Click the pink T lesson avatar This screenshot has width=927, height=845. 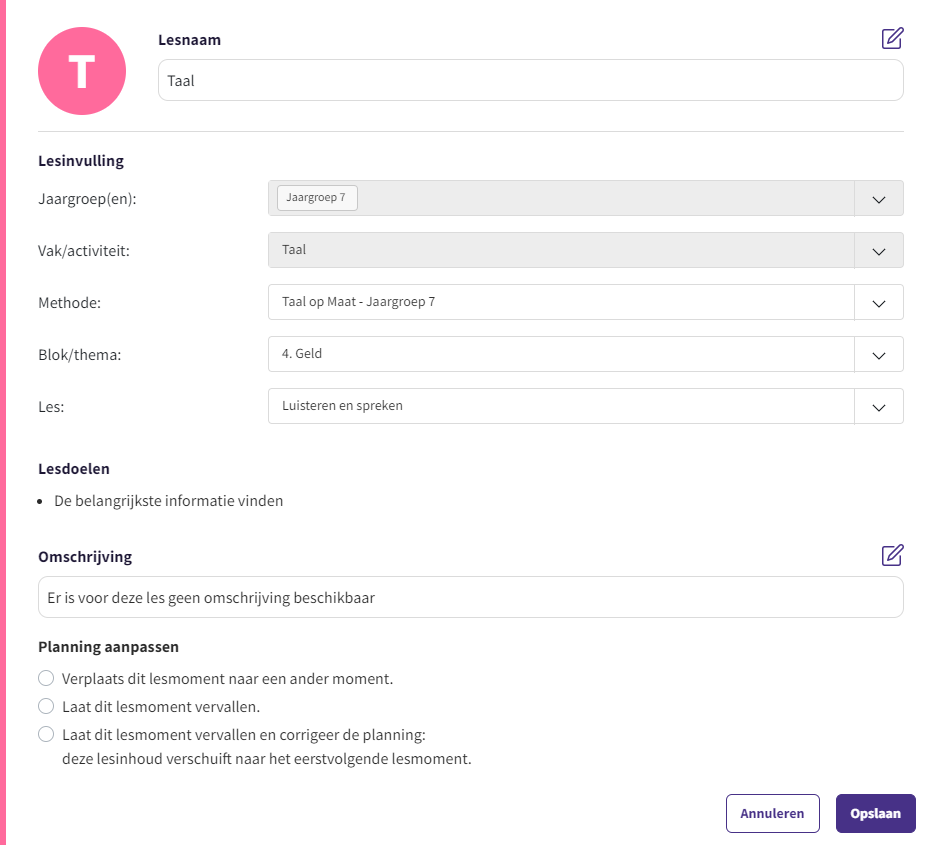click(82, 71)
